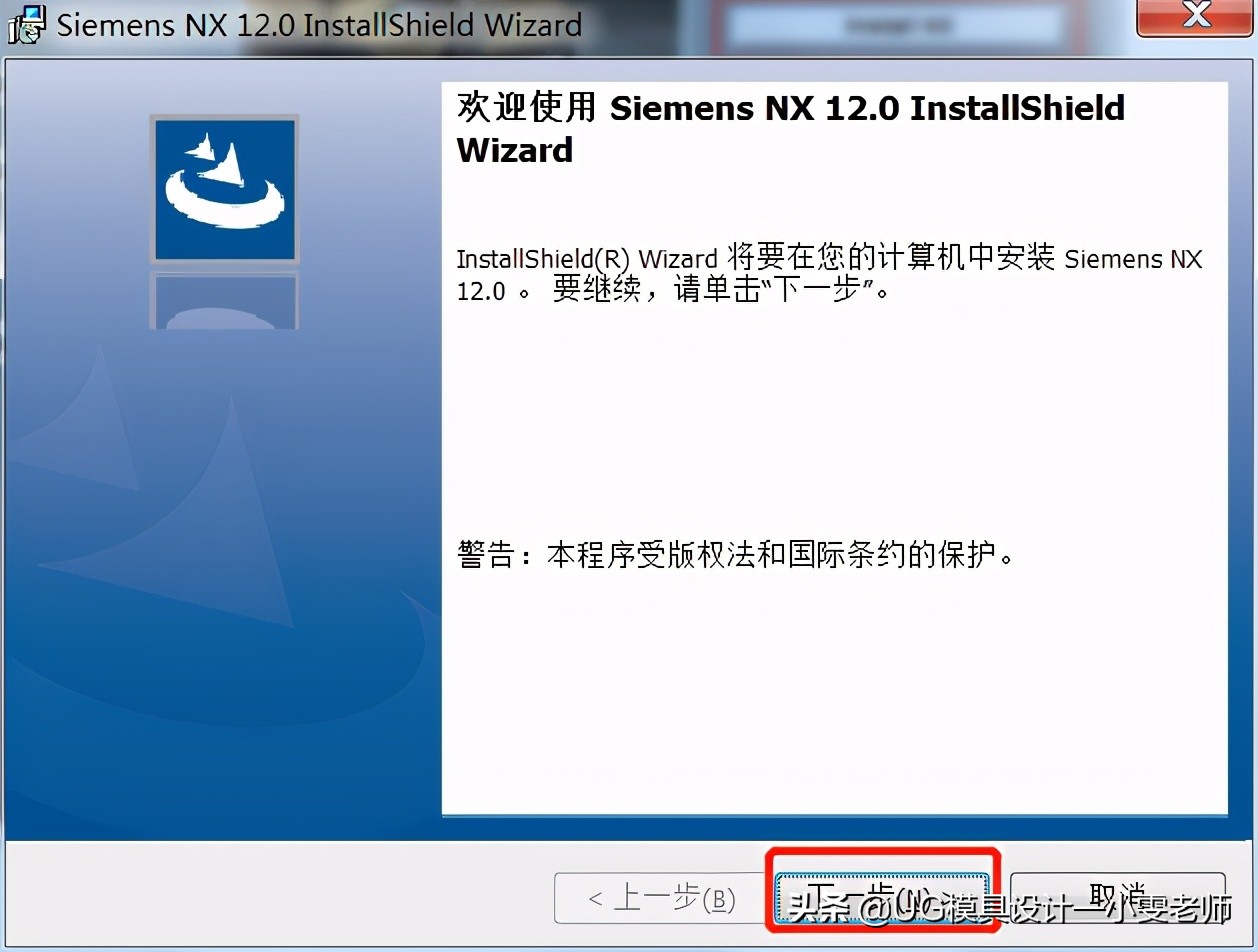The image size is (1258, 952).
Task: Close the InstallShield Wizard window
Action: (1195, 17)
